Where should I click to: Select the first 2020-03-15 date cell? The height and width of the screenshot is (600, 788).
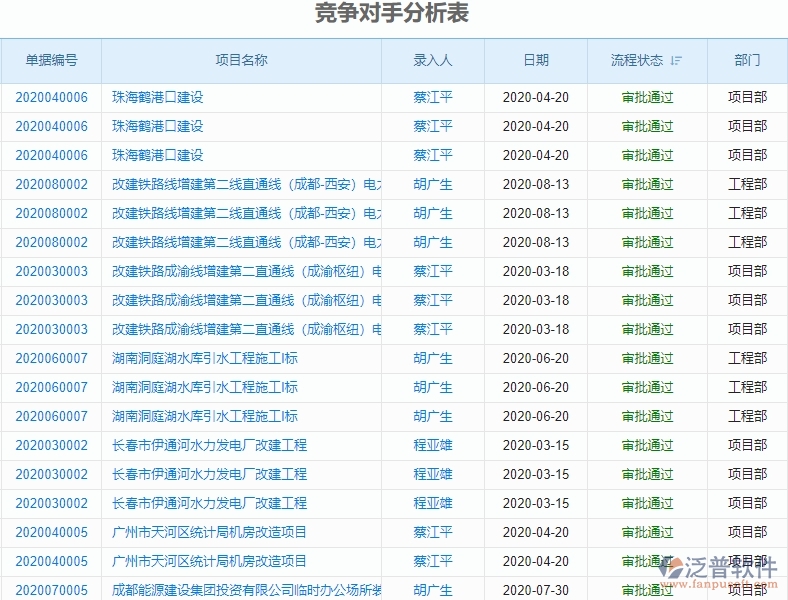pos(536,445)
